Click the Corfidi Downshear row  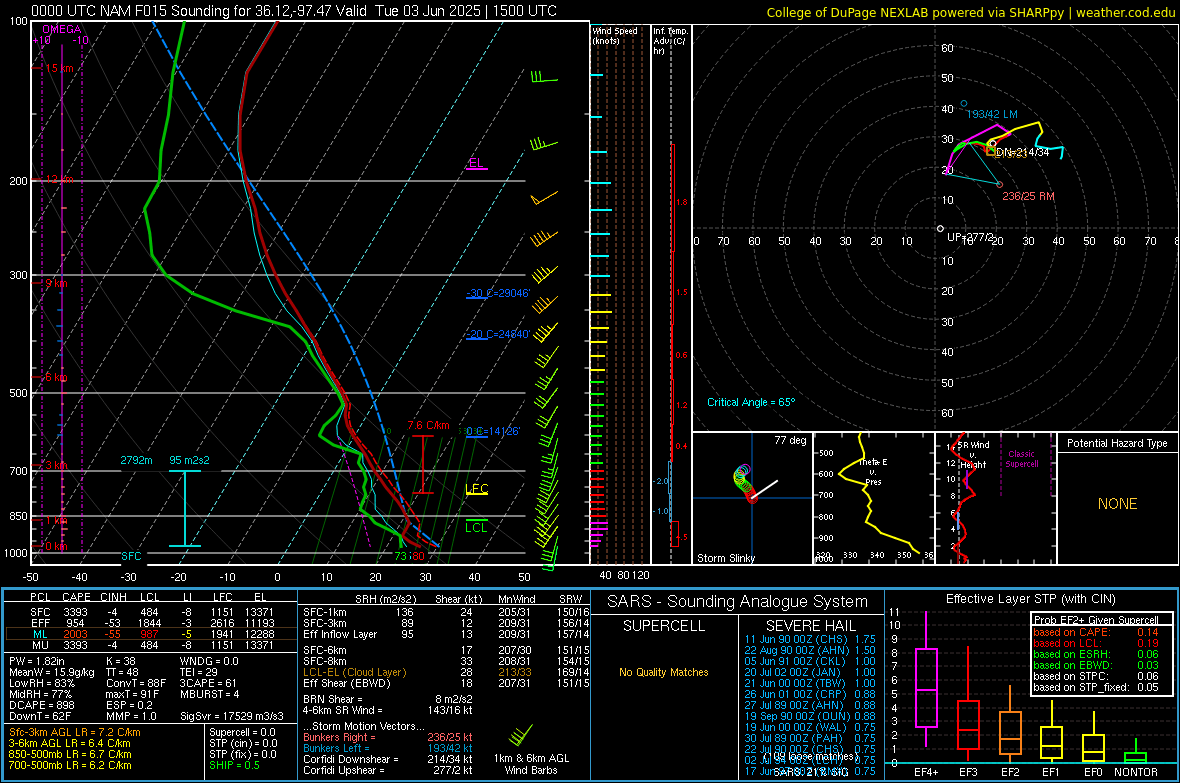tap(388, 759)
